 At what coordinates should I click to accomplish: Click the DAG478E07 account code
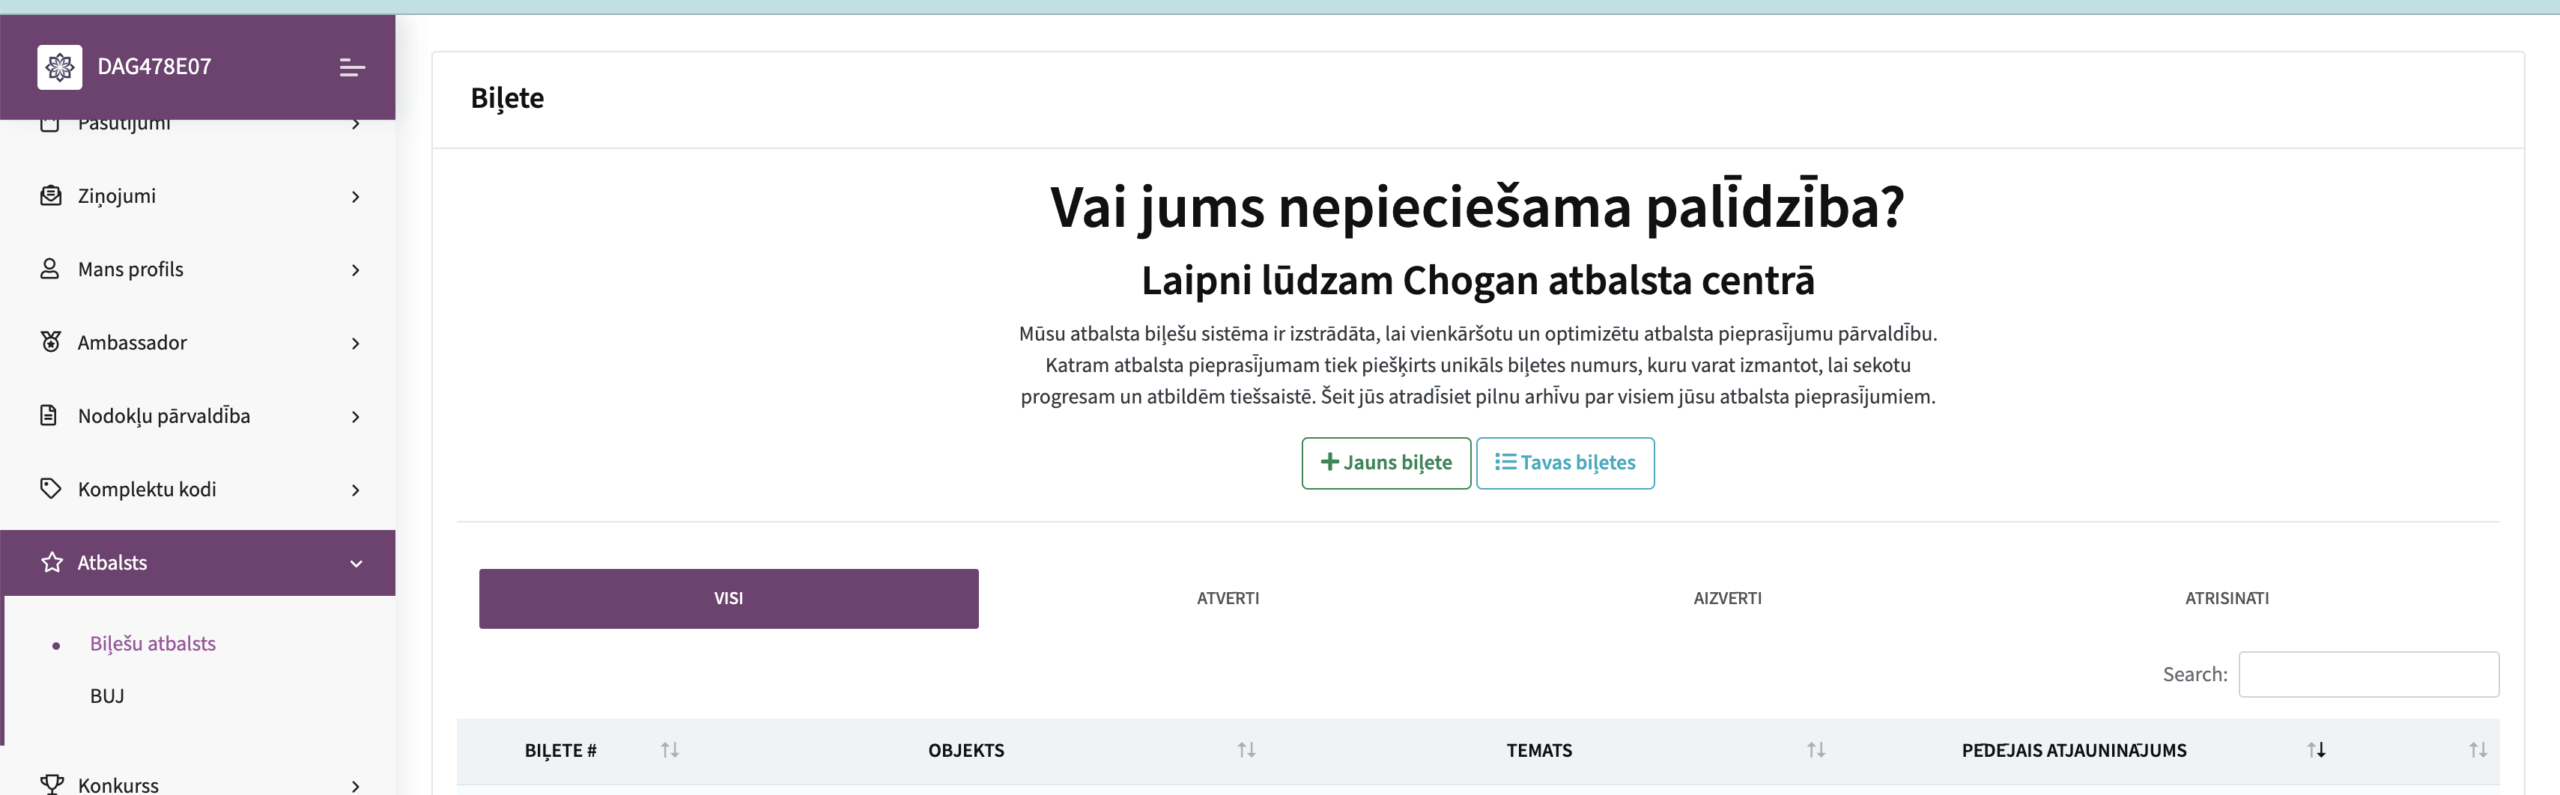pyautogui.click(x=154, y=67)
